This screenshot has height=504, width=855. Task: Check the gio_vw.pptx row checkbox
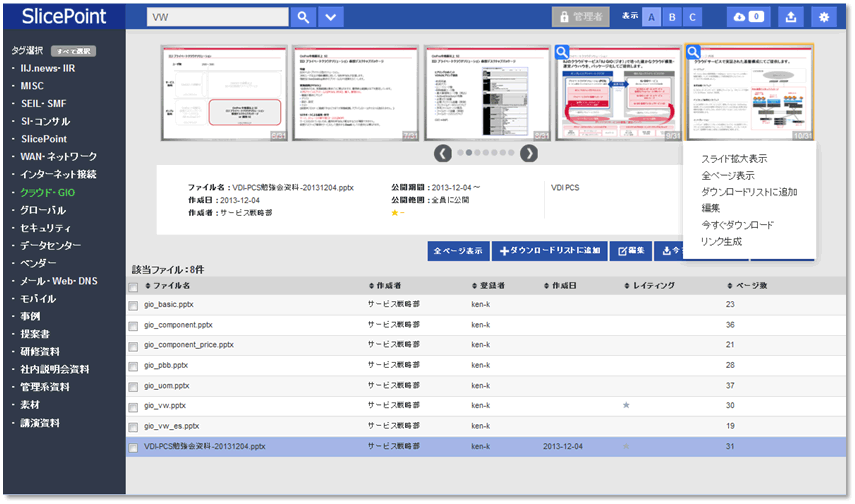(134, 406)
